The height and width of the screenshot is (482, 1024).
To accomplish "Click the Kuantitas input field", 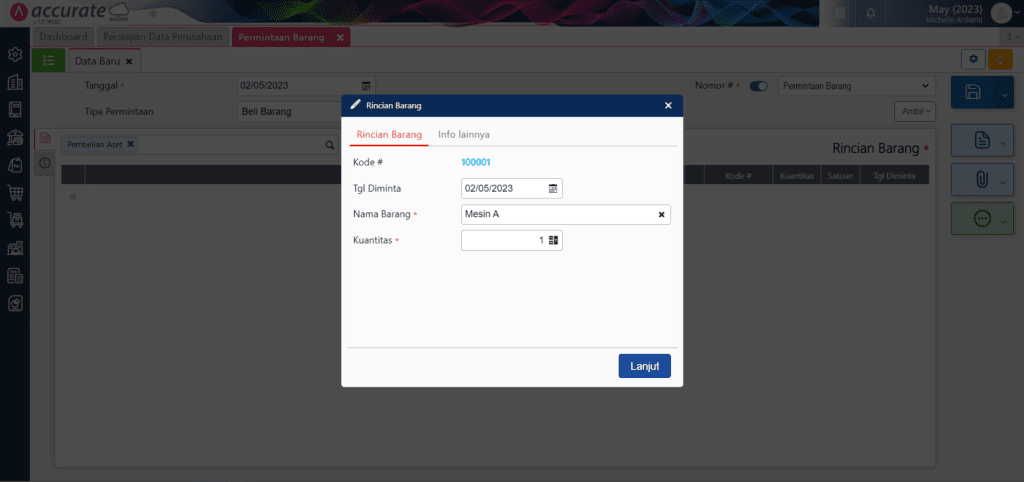I will [504, 240].
